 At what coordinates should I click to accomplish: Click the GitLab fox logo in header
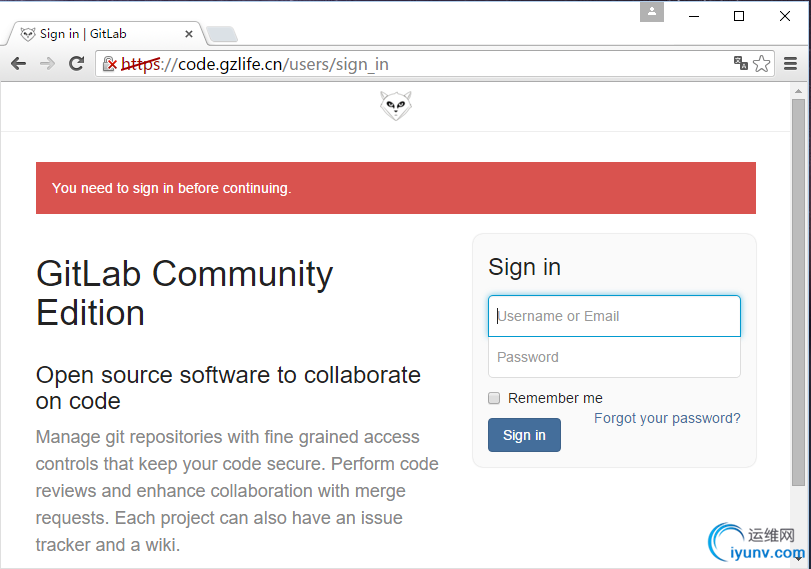point(396,106)
